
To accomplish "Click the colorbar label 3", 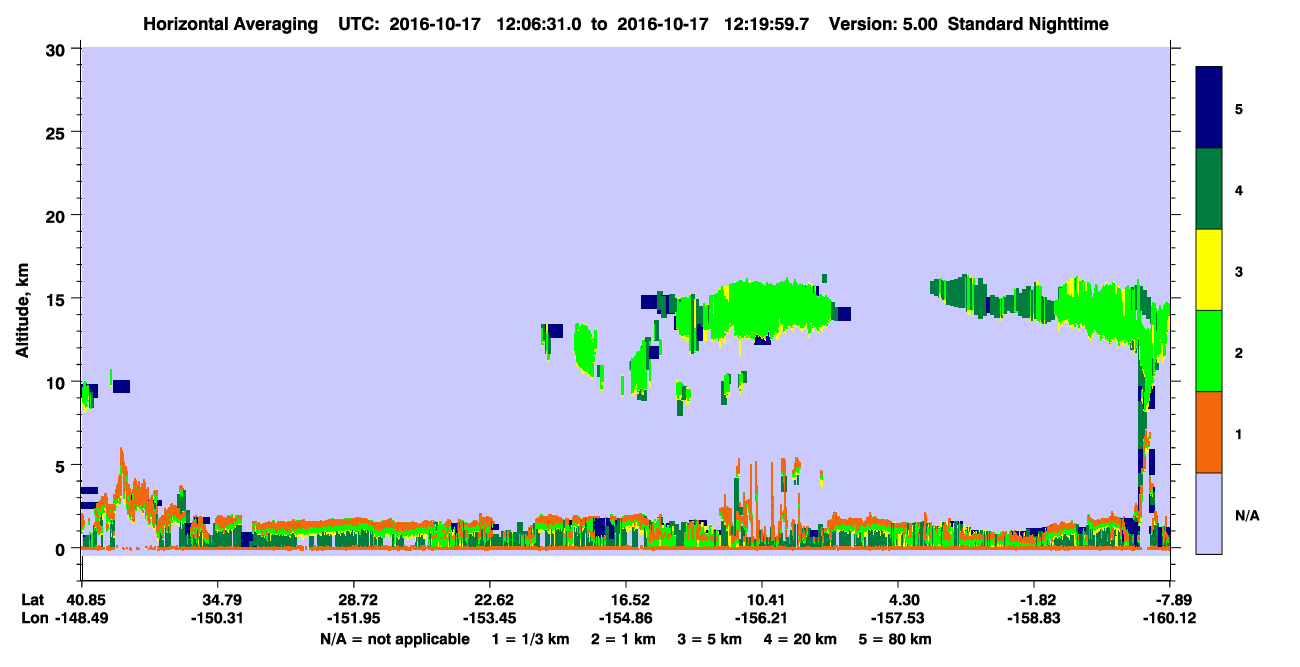I will coord(1239,271).
